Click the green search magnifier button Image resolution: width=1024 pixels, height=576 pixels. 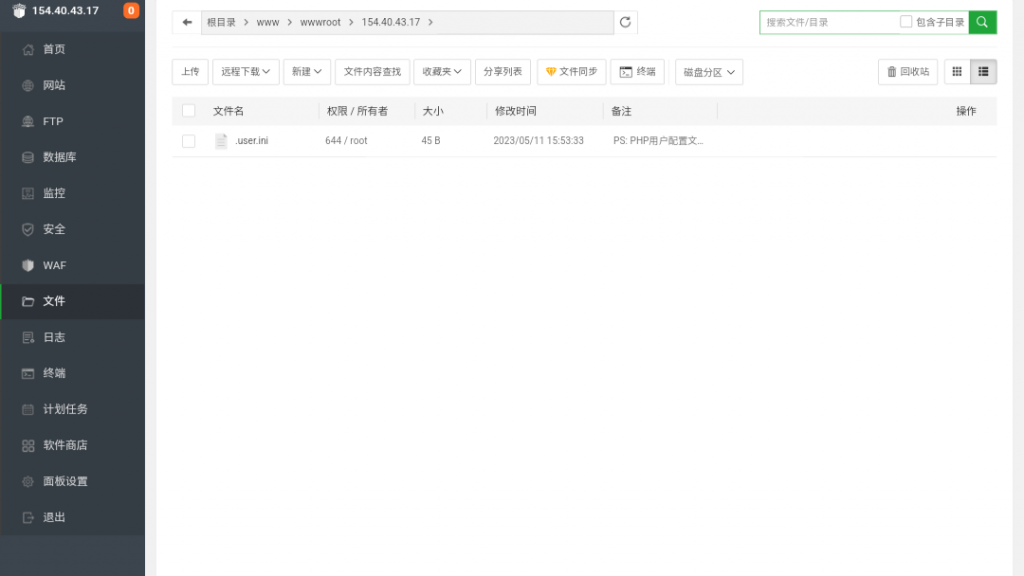point(982,22)
